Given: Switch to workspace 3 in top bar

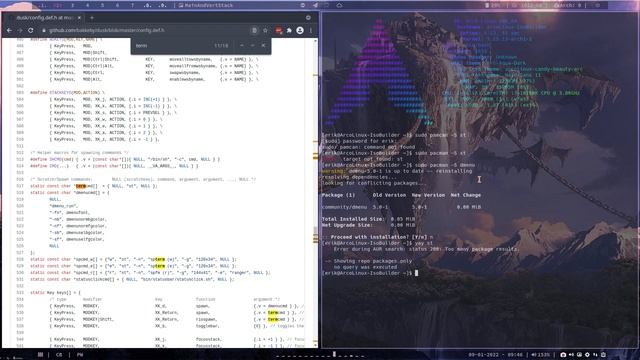Looking at the screenshot, I should point(73,5).
